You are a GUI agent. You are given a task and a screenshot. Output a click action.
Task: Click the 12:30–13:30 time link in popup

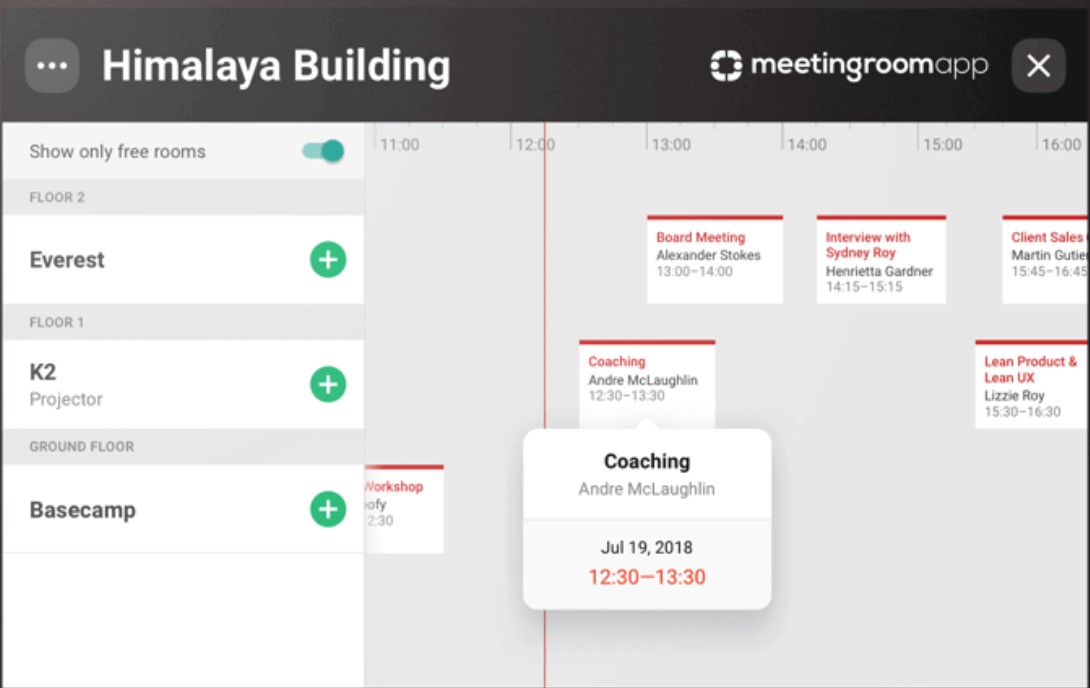point(646,577)
